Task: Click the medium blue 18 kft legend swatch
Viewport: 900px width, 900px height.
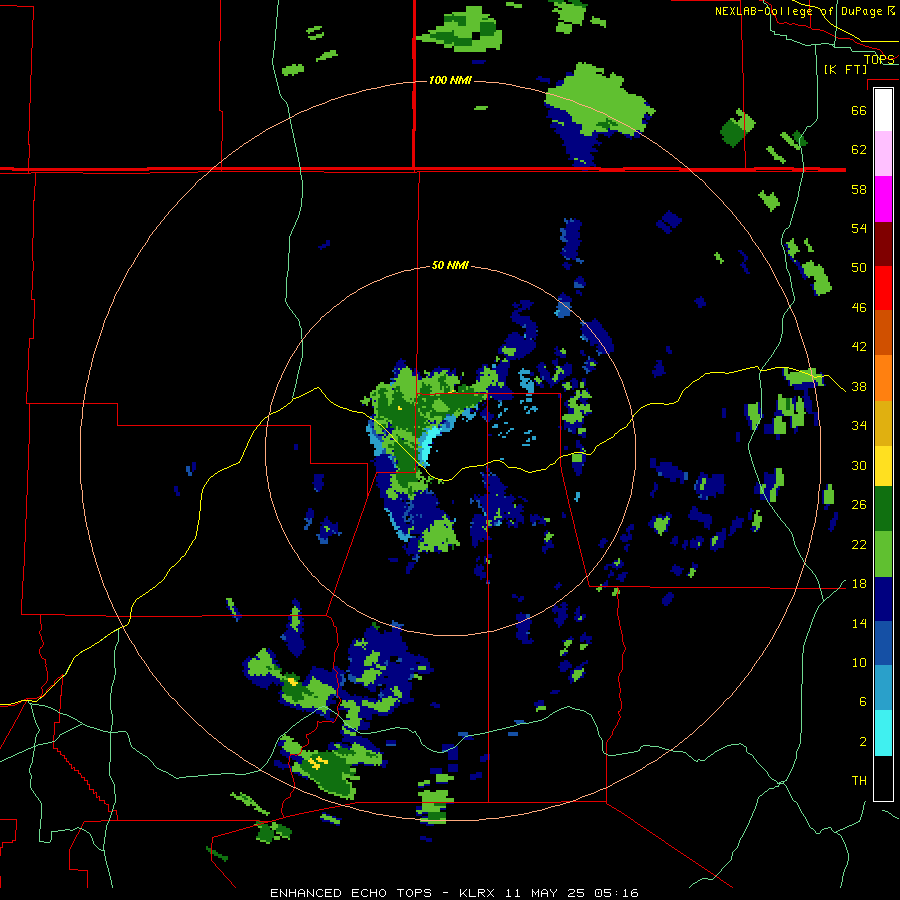Action: coord(883,643)
